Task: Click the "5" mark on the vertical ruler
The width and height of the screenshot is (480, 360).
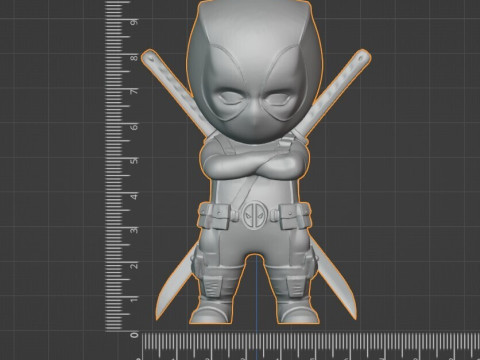Action: point(134,161)
